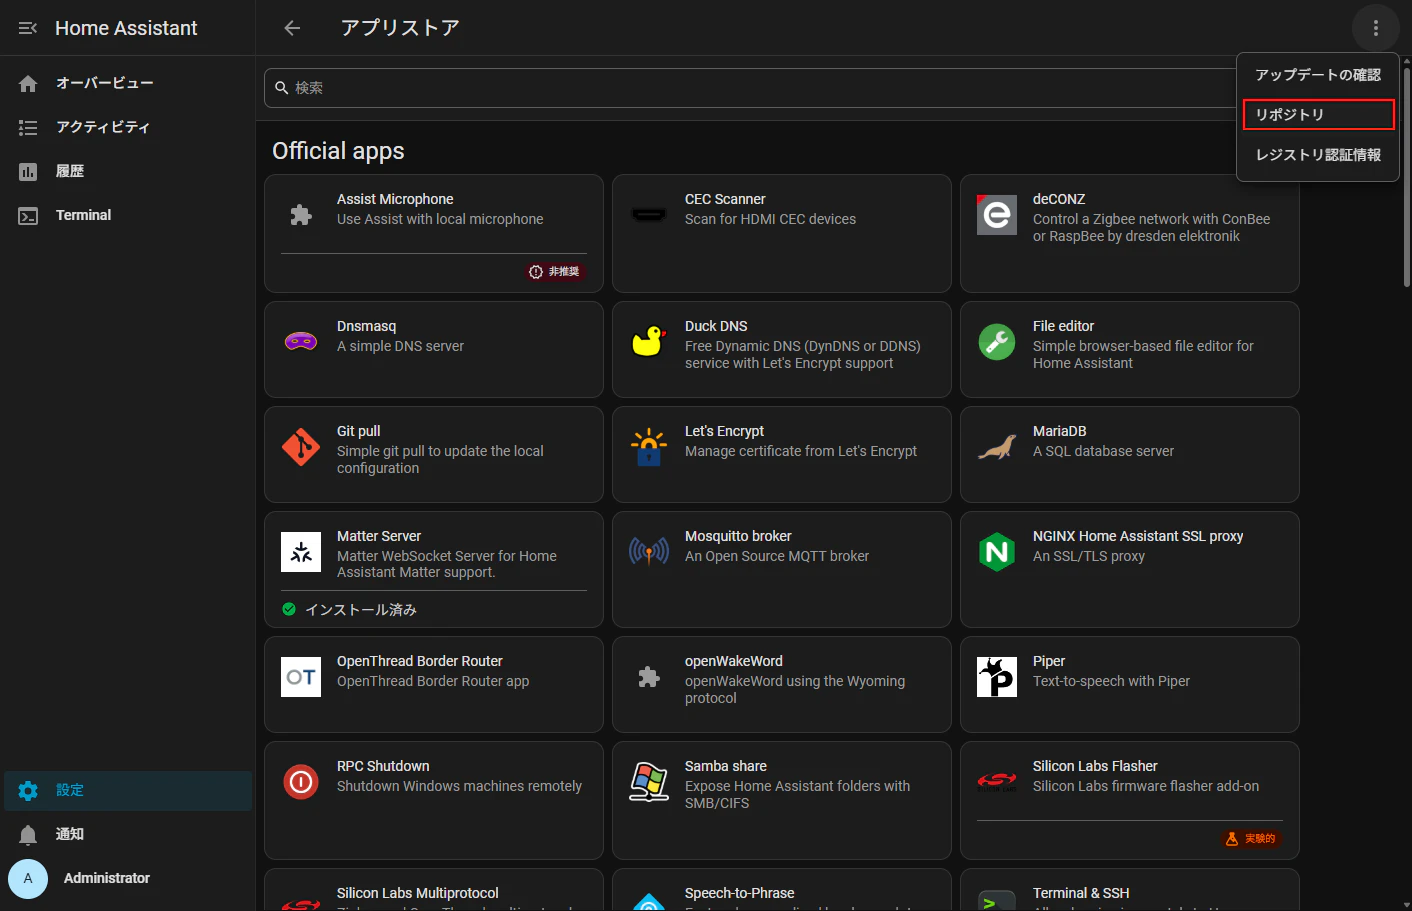1412x911 pixels.
Task: Click the Let's Encrypt logo icon
Action: tap(649, 447)
